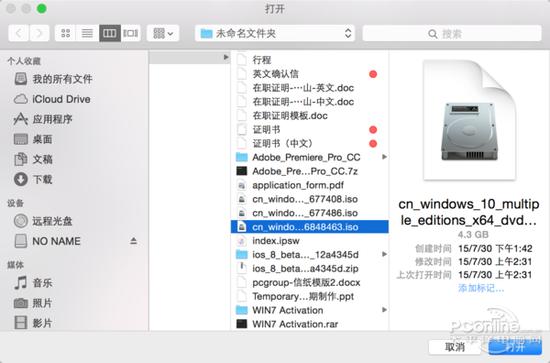Click 添加标记 link in preview
The height and width of the screenshot is (363, 550).
pos(481,288)
